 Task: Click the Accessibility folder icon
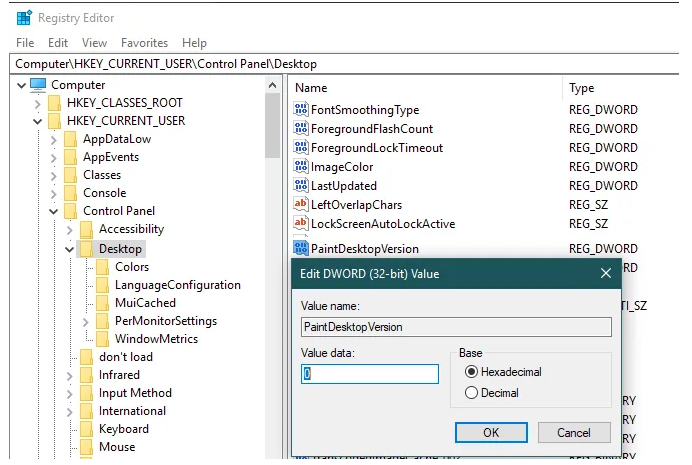point(86,229)
